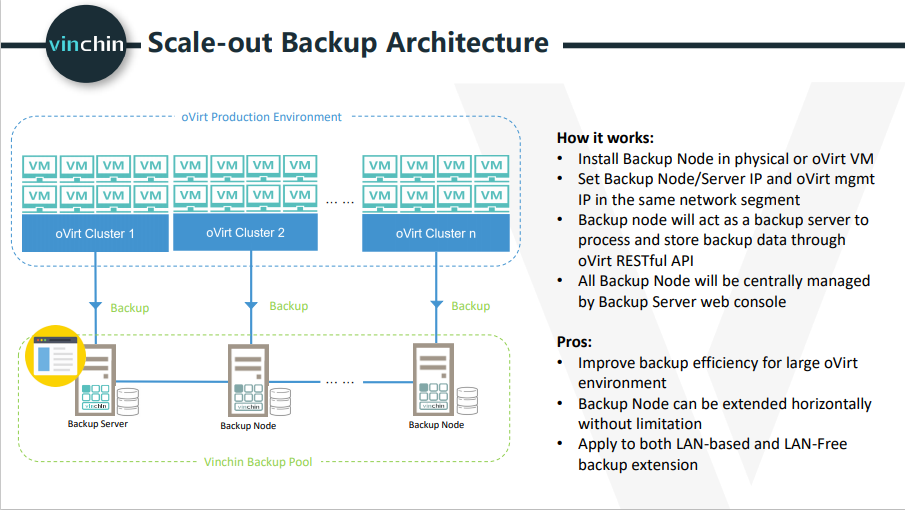Click the database disk beside middle Backup Node
This screenshot has width=905, height=510.
280,402
